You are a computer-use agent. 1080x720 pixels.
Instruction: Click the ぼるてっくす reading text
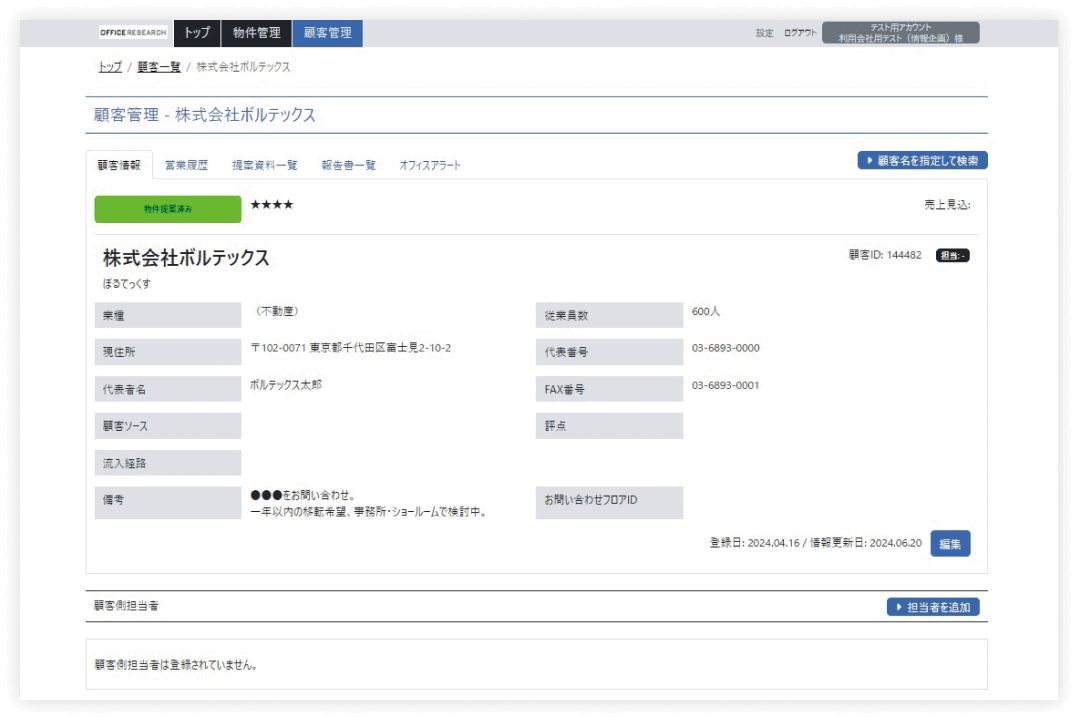click(x=127, y=283)
